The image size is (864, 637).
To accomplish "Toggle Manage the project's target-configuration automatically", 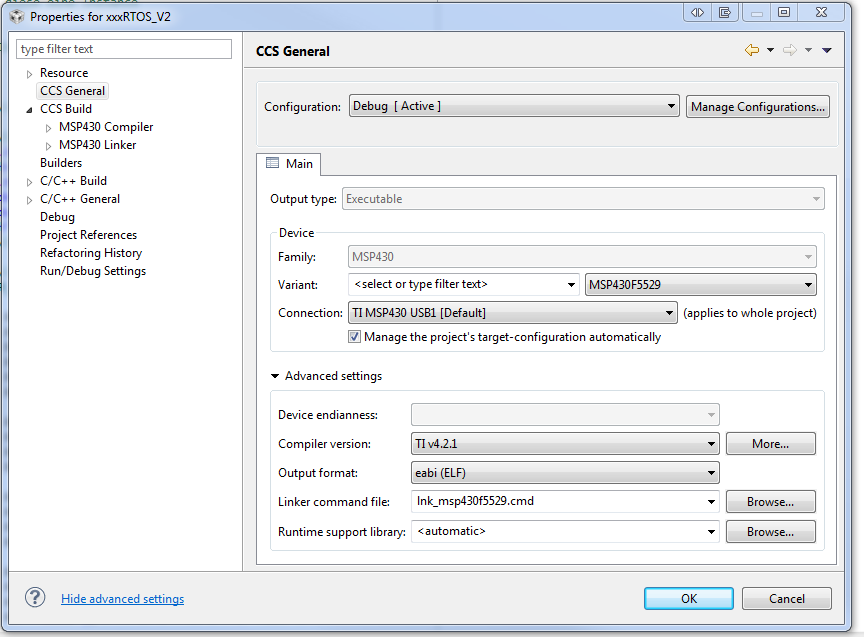I will [354, 337].
